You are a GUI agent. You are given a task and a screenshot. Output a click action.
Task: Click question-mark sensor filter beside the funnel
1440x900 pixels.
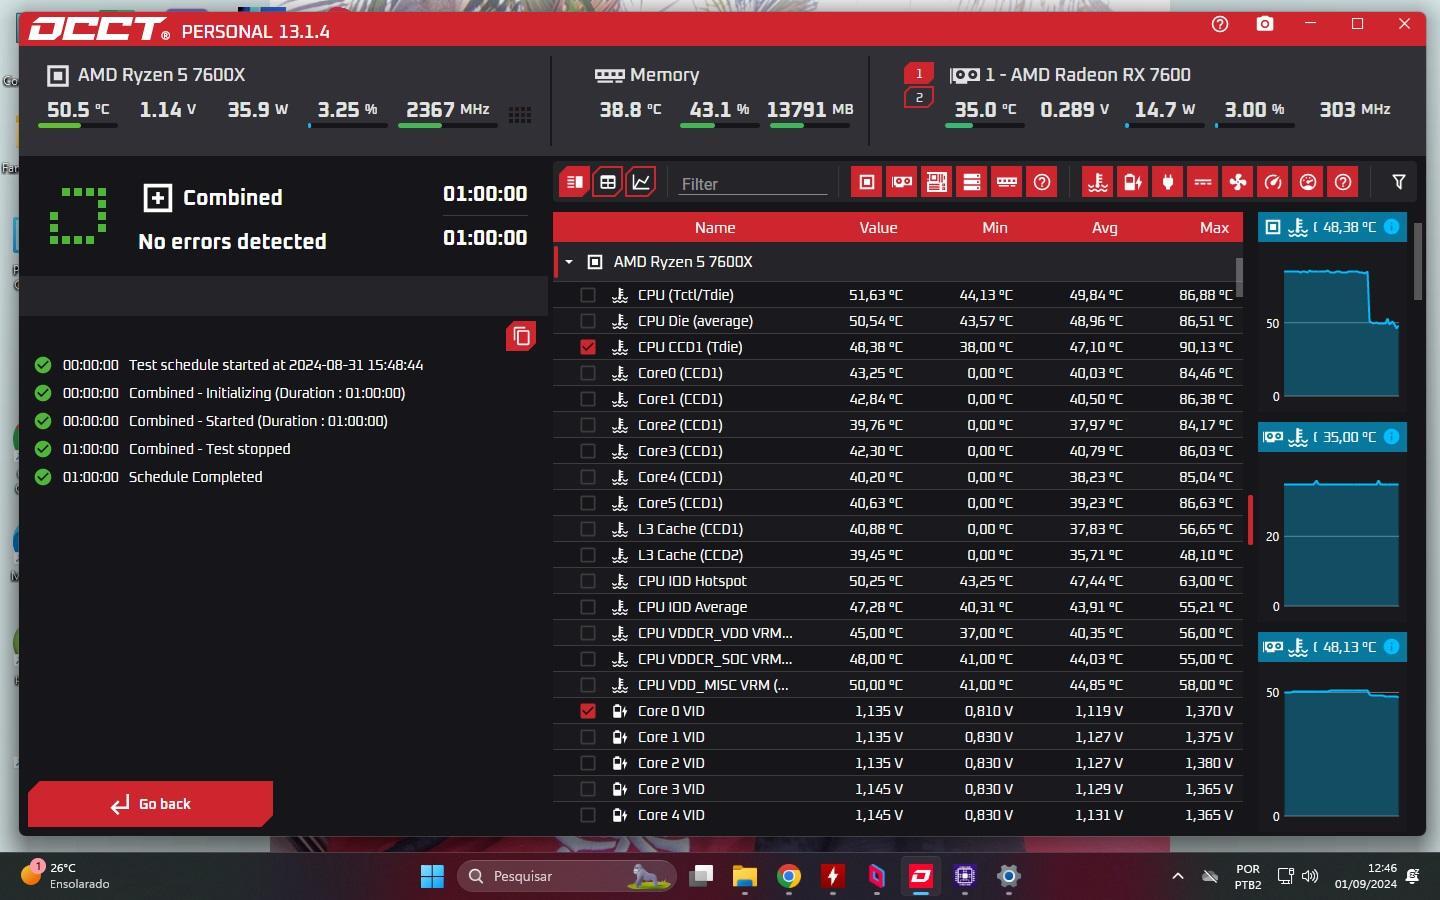click(x=1343, y=182)
